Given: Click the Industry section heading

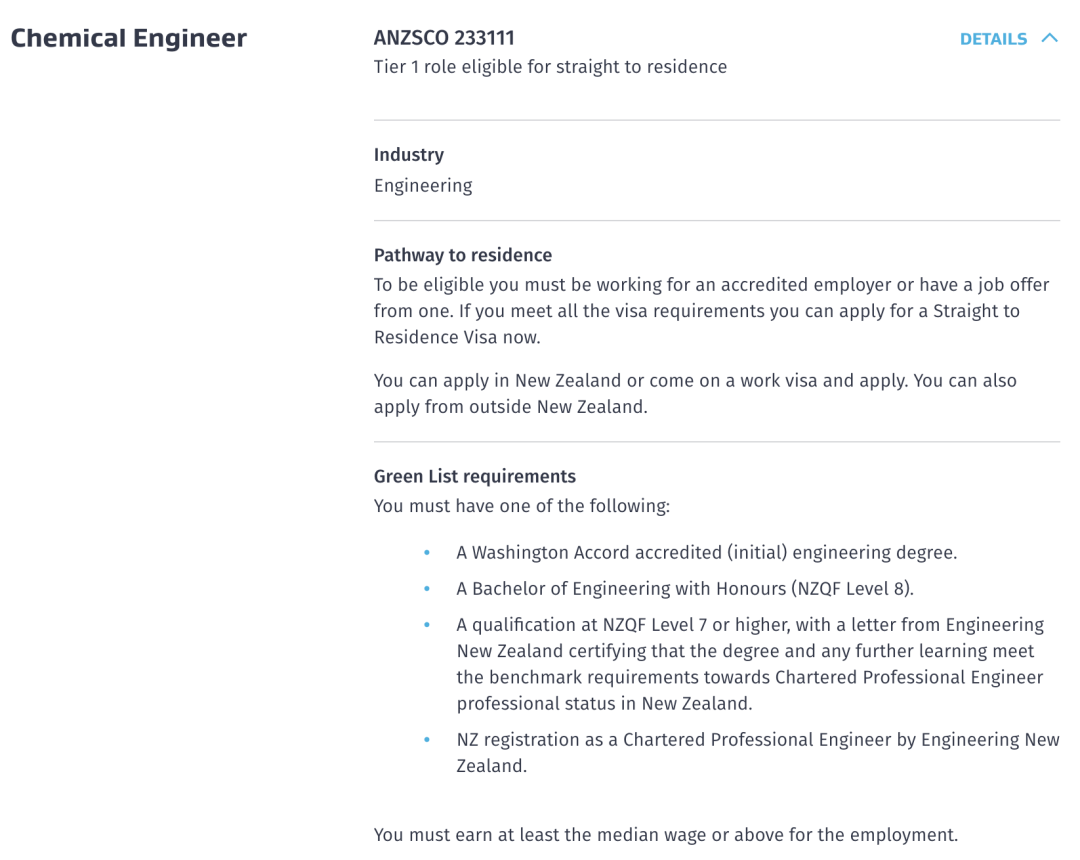Looking at the screenshot, I should pos(408,155).
